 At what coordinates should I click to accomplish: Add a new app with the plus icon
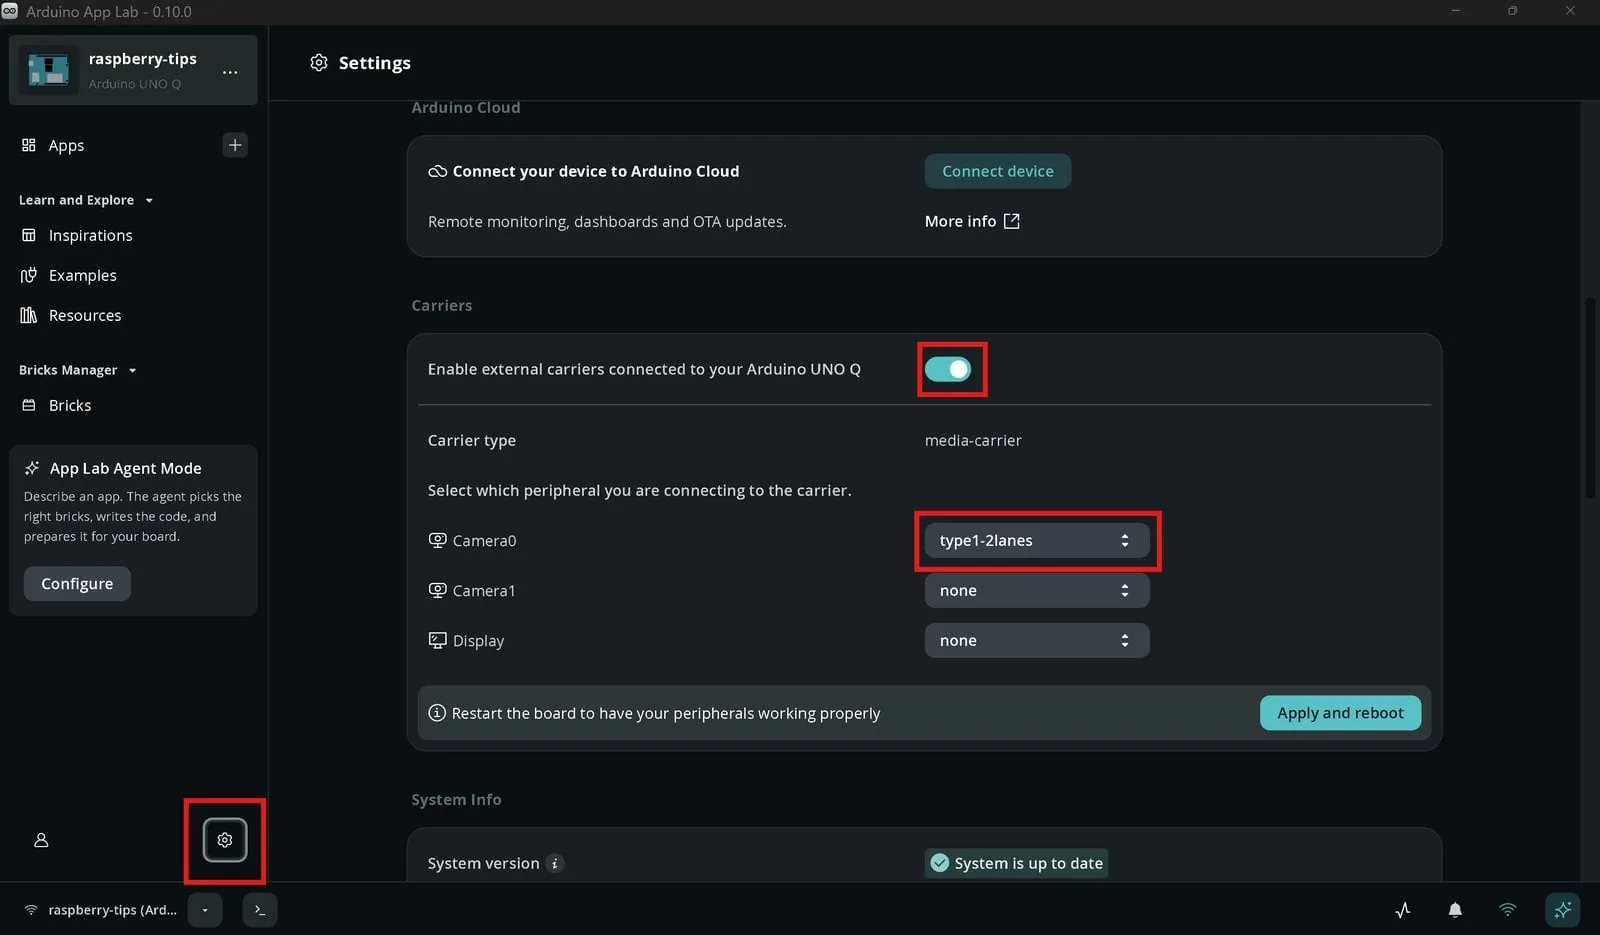(x=235, y=145)
